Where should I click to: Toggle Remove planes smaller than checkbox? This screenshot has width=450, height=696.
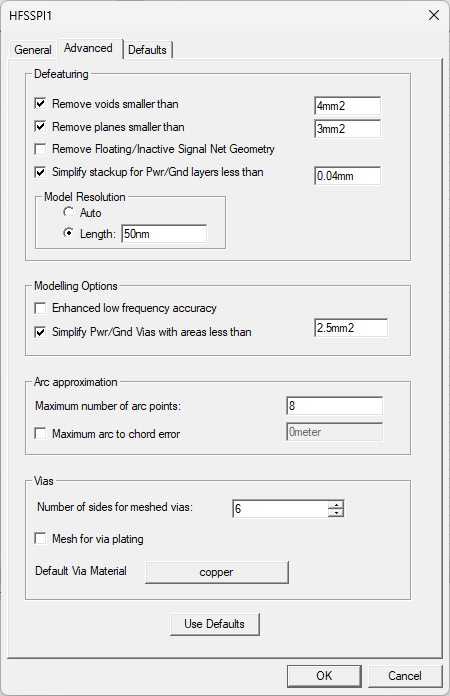40,127
